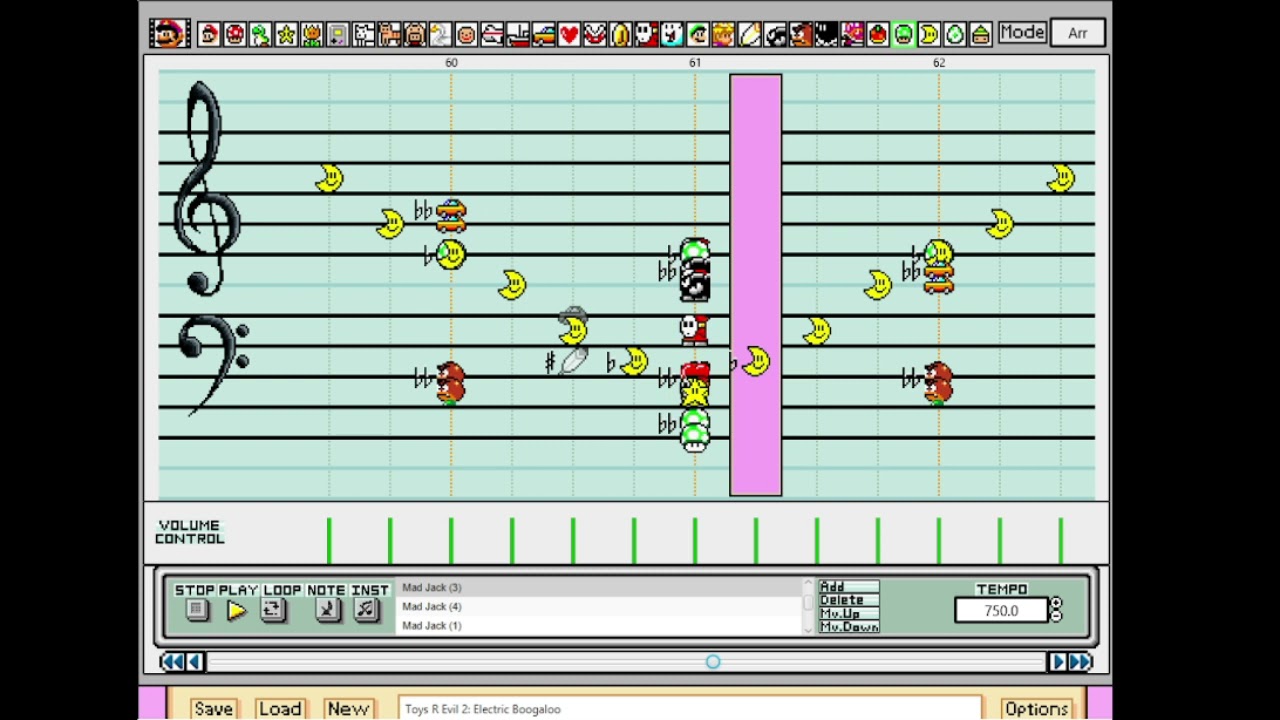Viewport: 1280px width, 720px height.
Task: Click the Mode button
Action: (1022, 33)
